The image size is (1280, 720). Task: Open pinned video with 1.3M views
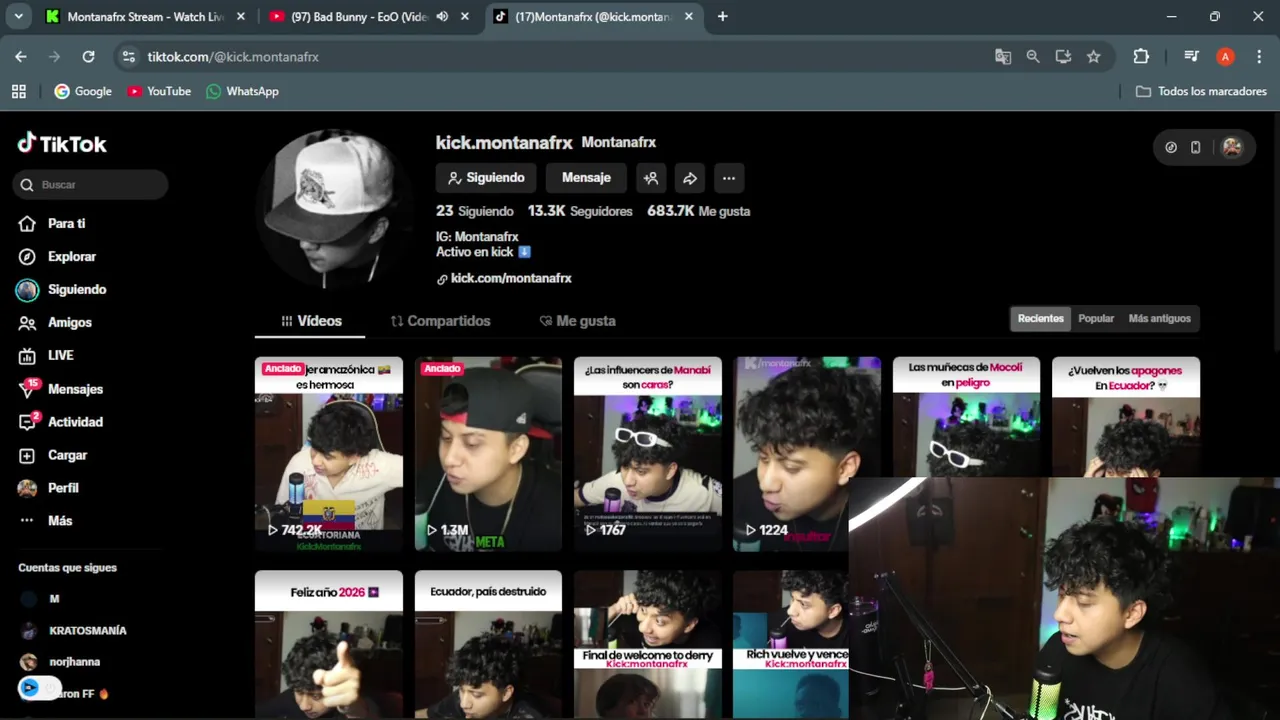[488, 454]
